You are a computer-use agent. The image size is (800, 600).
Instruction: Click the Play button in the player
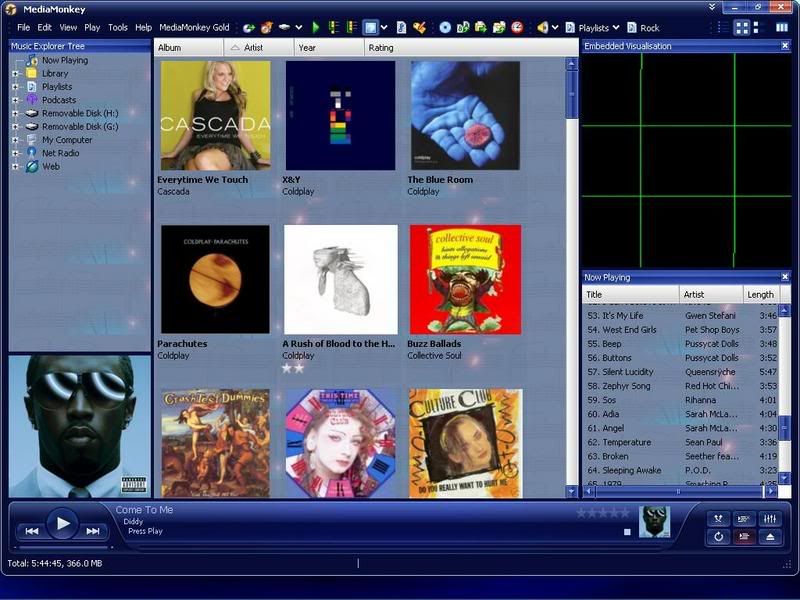pyautogui.click(x=62, y=523)
